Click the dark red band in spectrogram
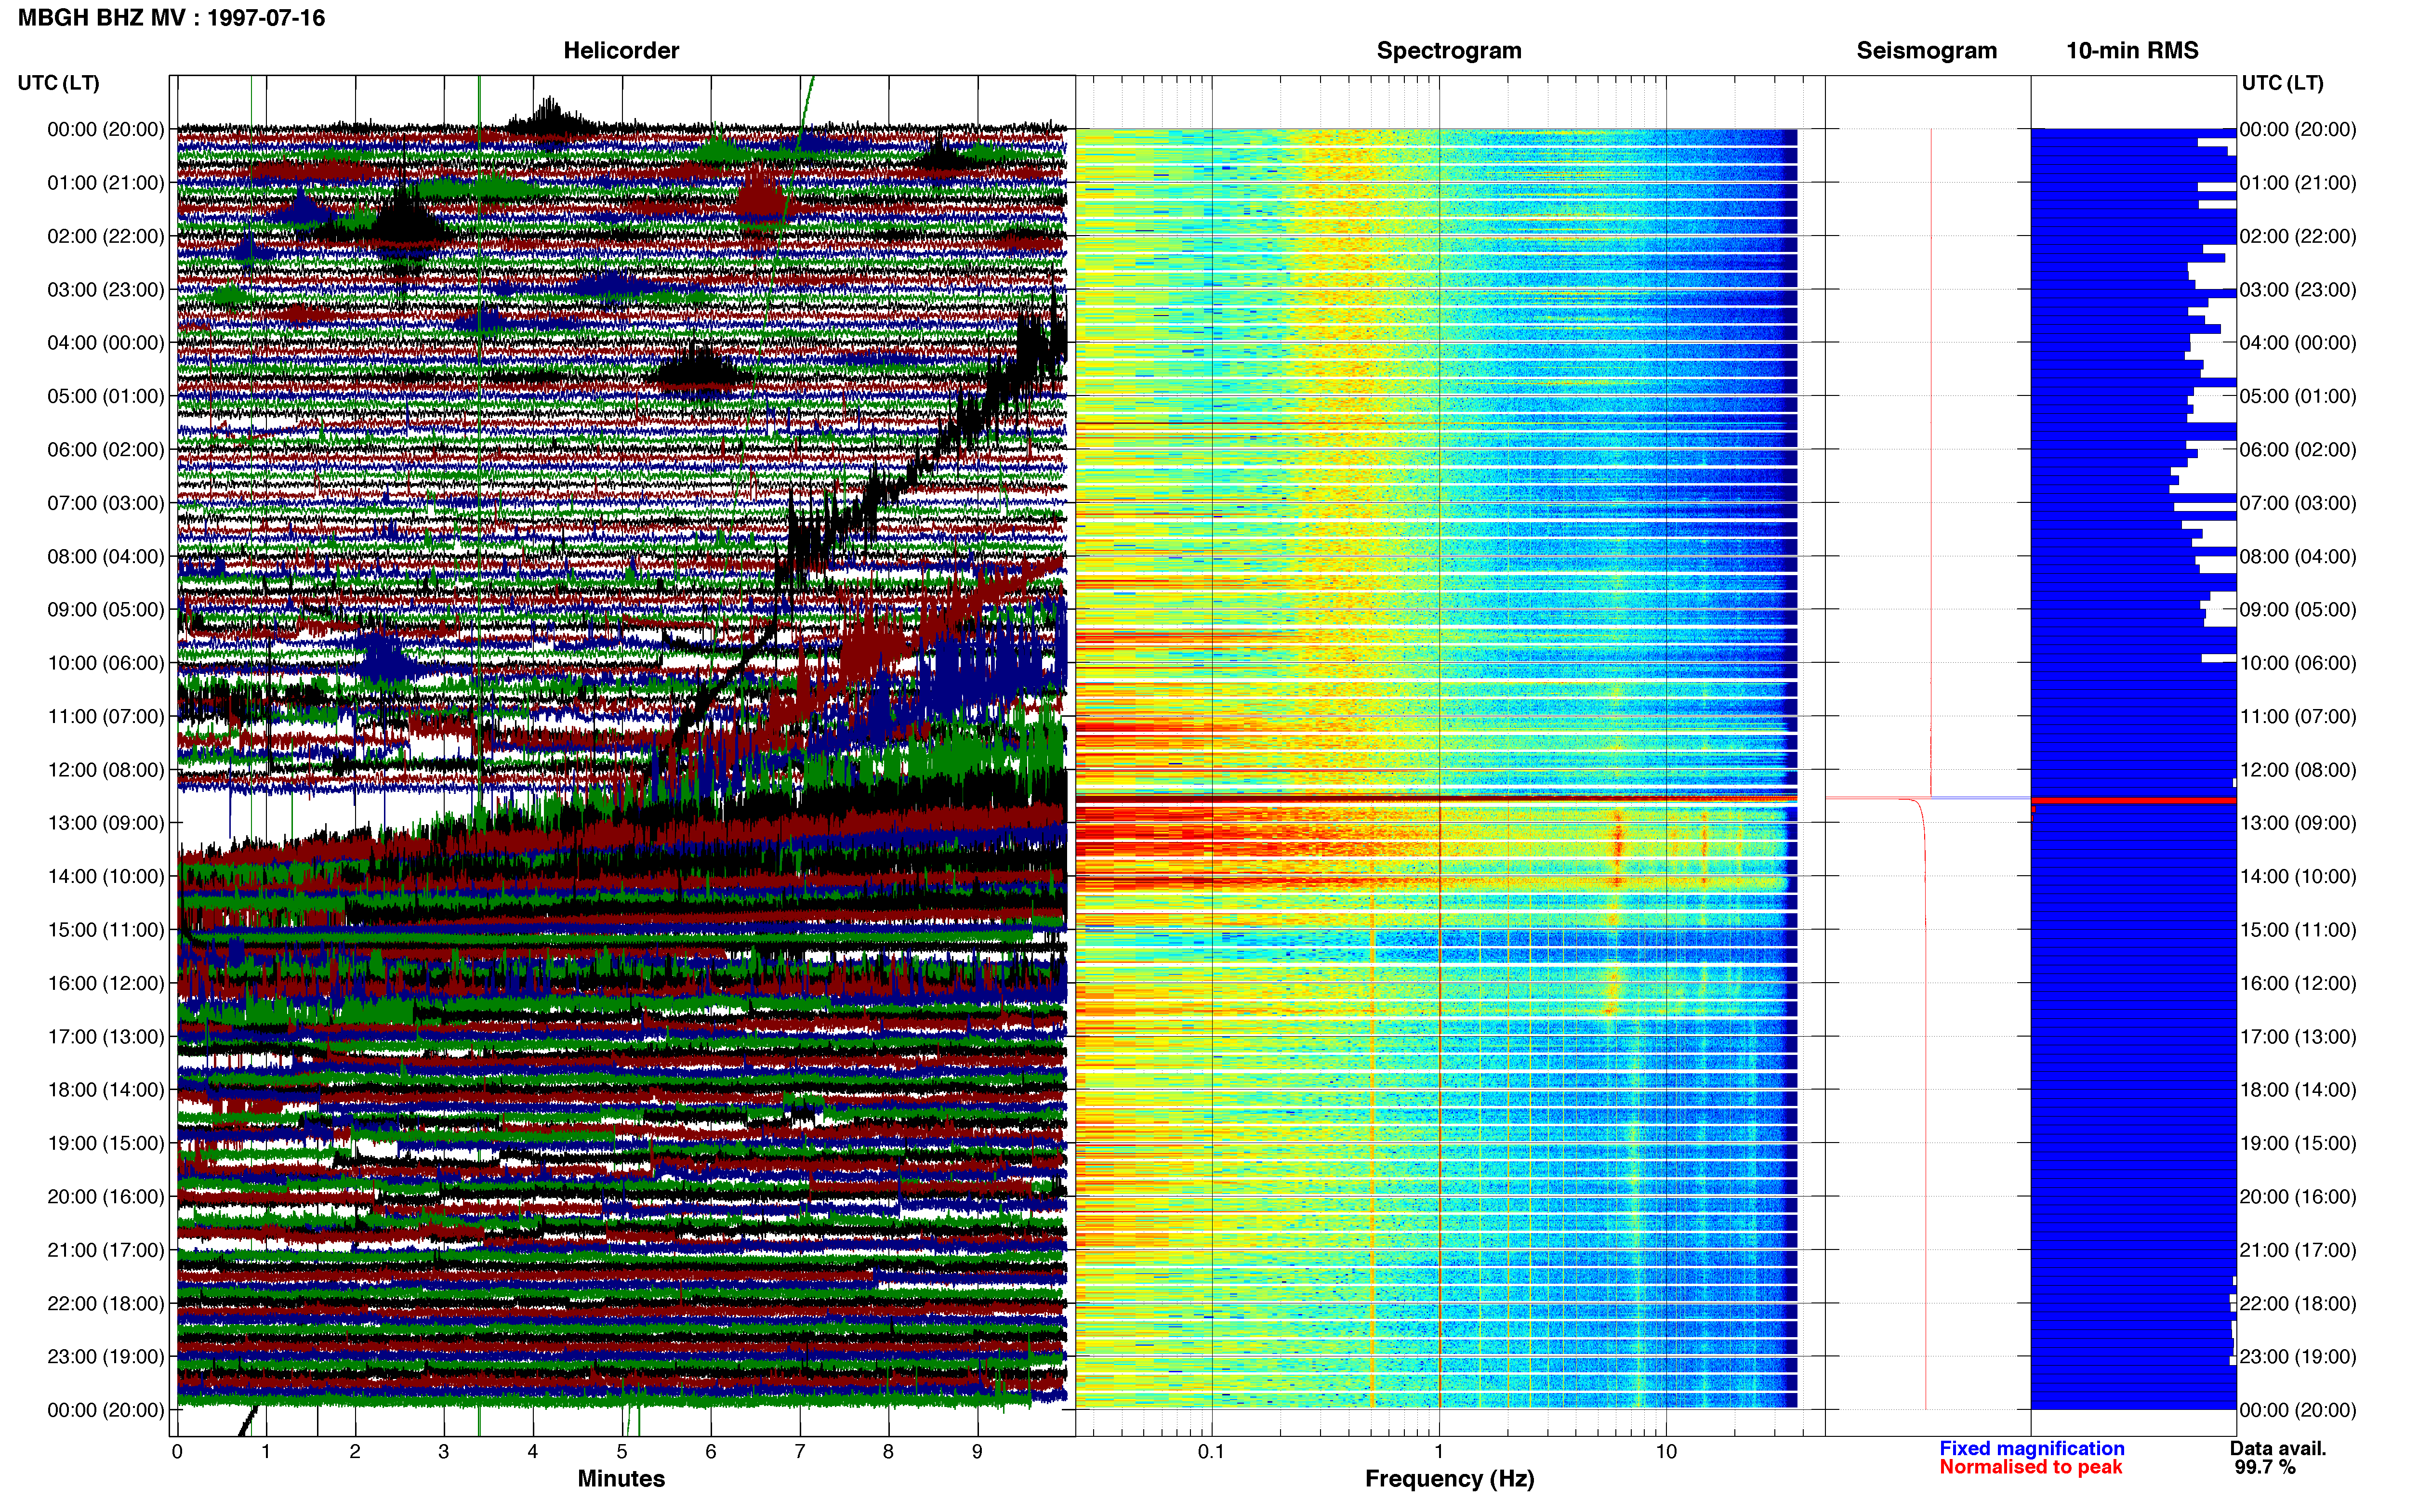This screenshot has height=1512, width=2418. coord(1436,800)
